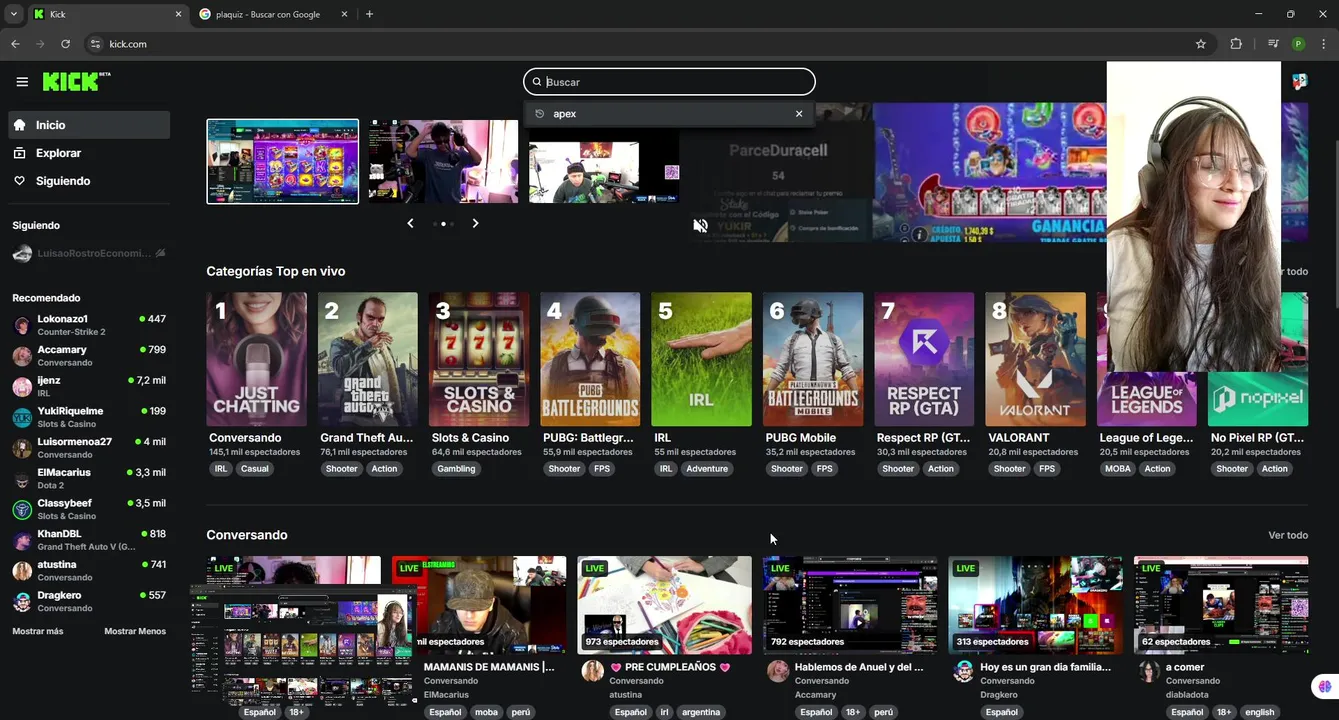The width and height of the screenshot is (1339, 720).
Task: Go to previous carousel slide
Action: tap(410, 223)
